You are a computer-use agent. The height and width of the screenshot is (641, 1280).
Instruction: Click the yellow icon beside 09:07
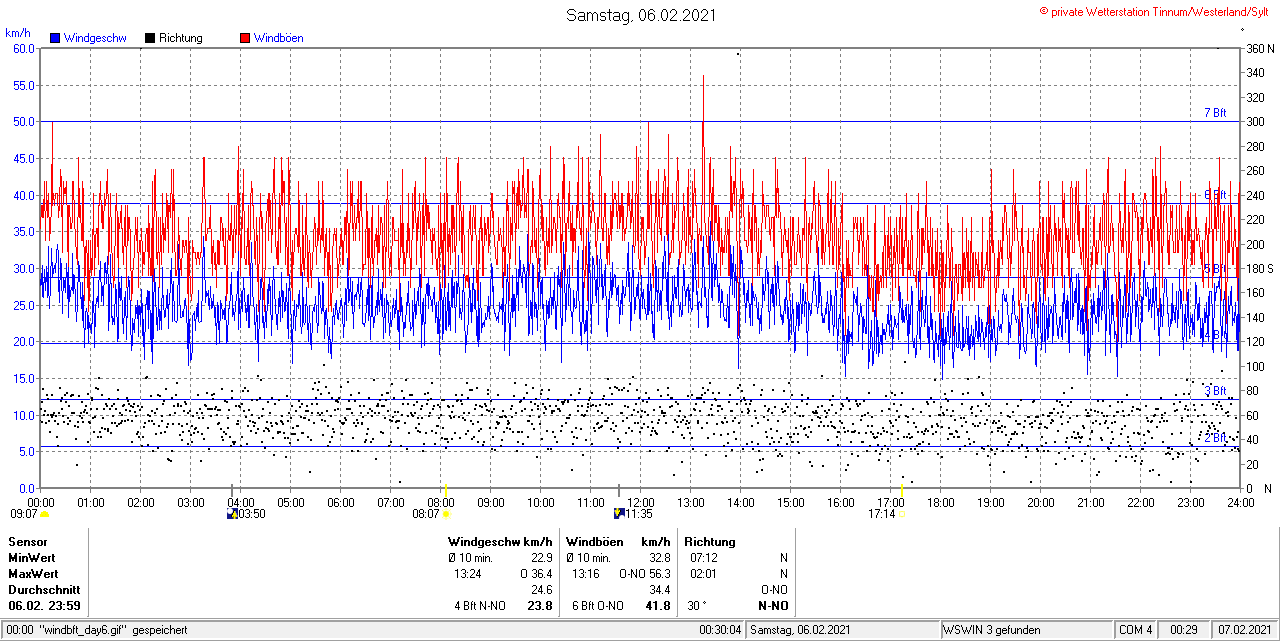pyautogui.click(x=44, y=514)
